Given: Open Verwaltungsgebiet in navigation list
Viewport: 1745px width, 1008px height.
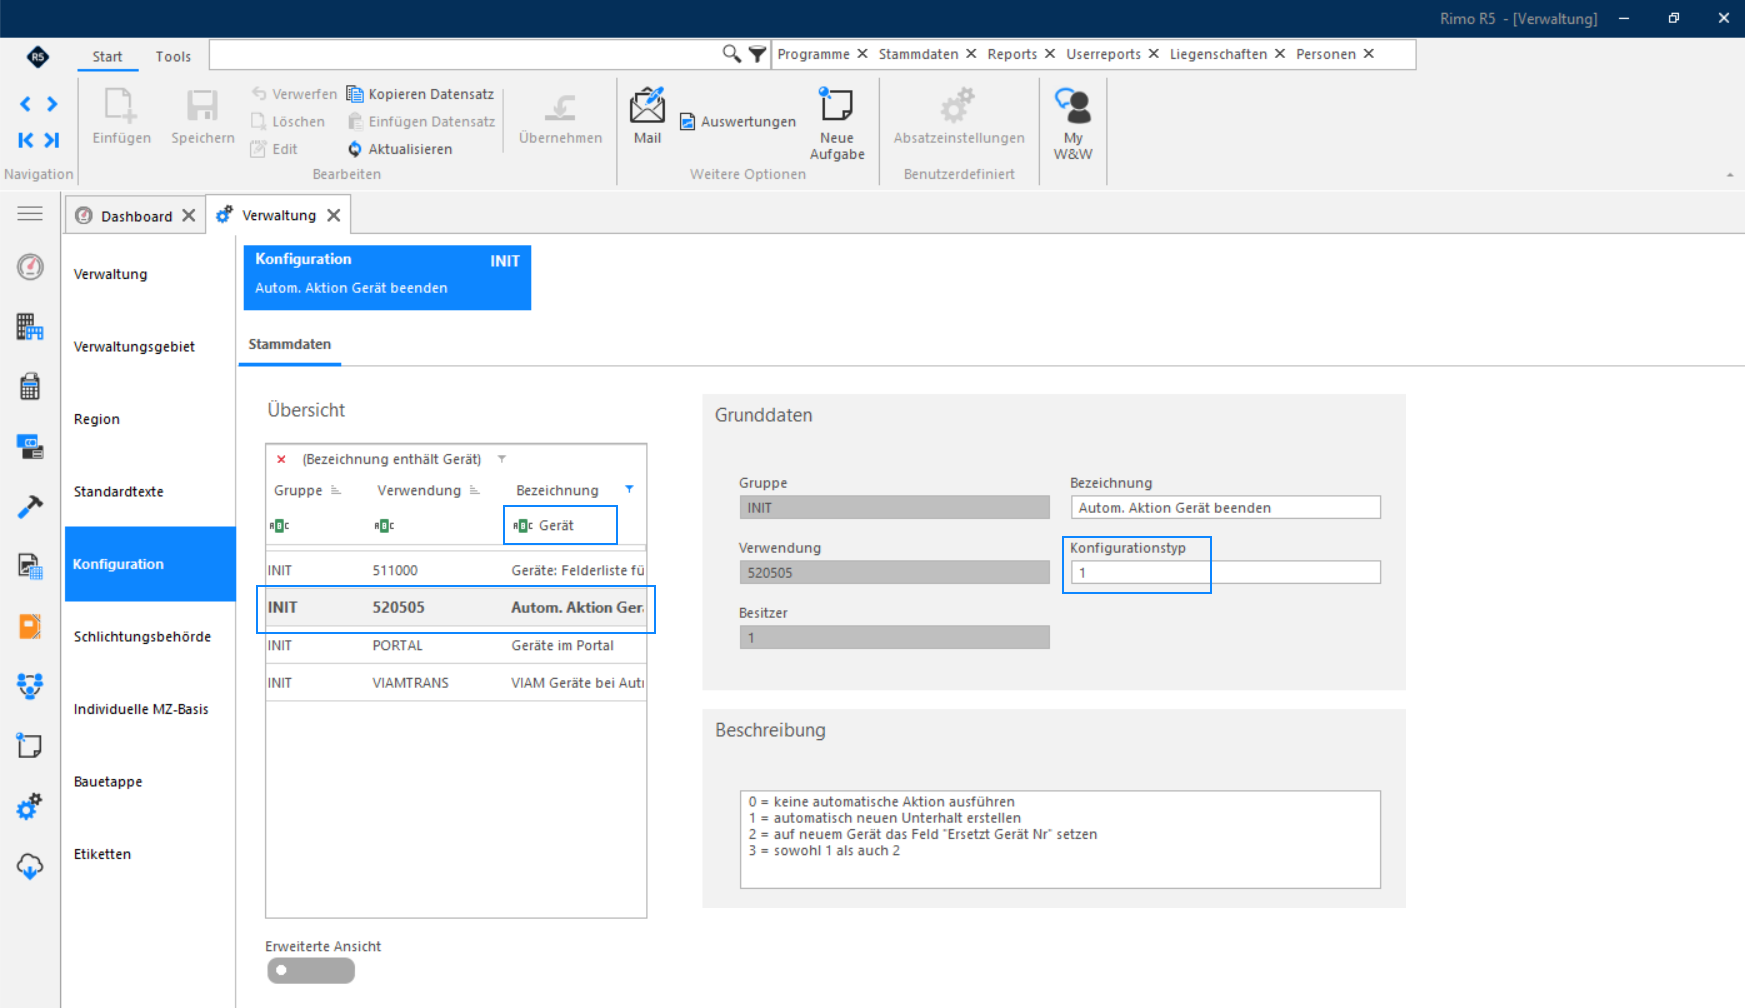Looking at the screenshot, I should [134, 347].
